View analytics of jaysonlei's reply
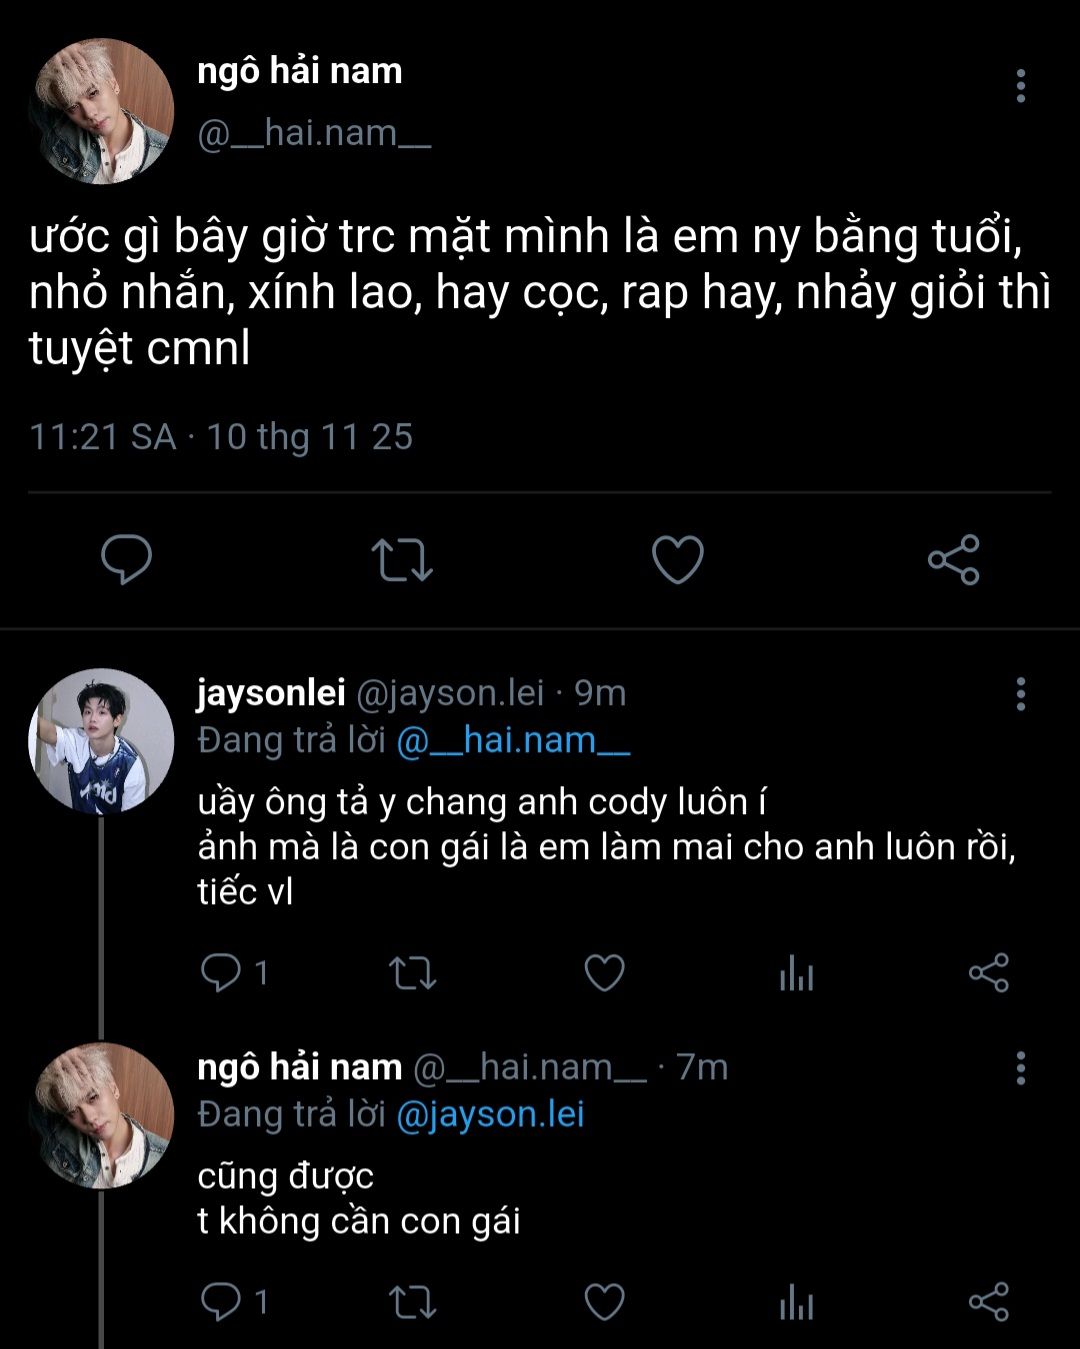 tap(796, 972)
